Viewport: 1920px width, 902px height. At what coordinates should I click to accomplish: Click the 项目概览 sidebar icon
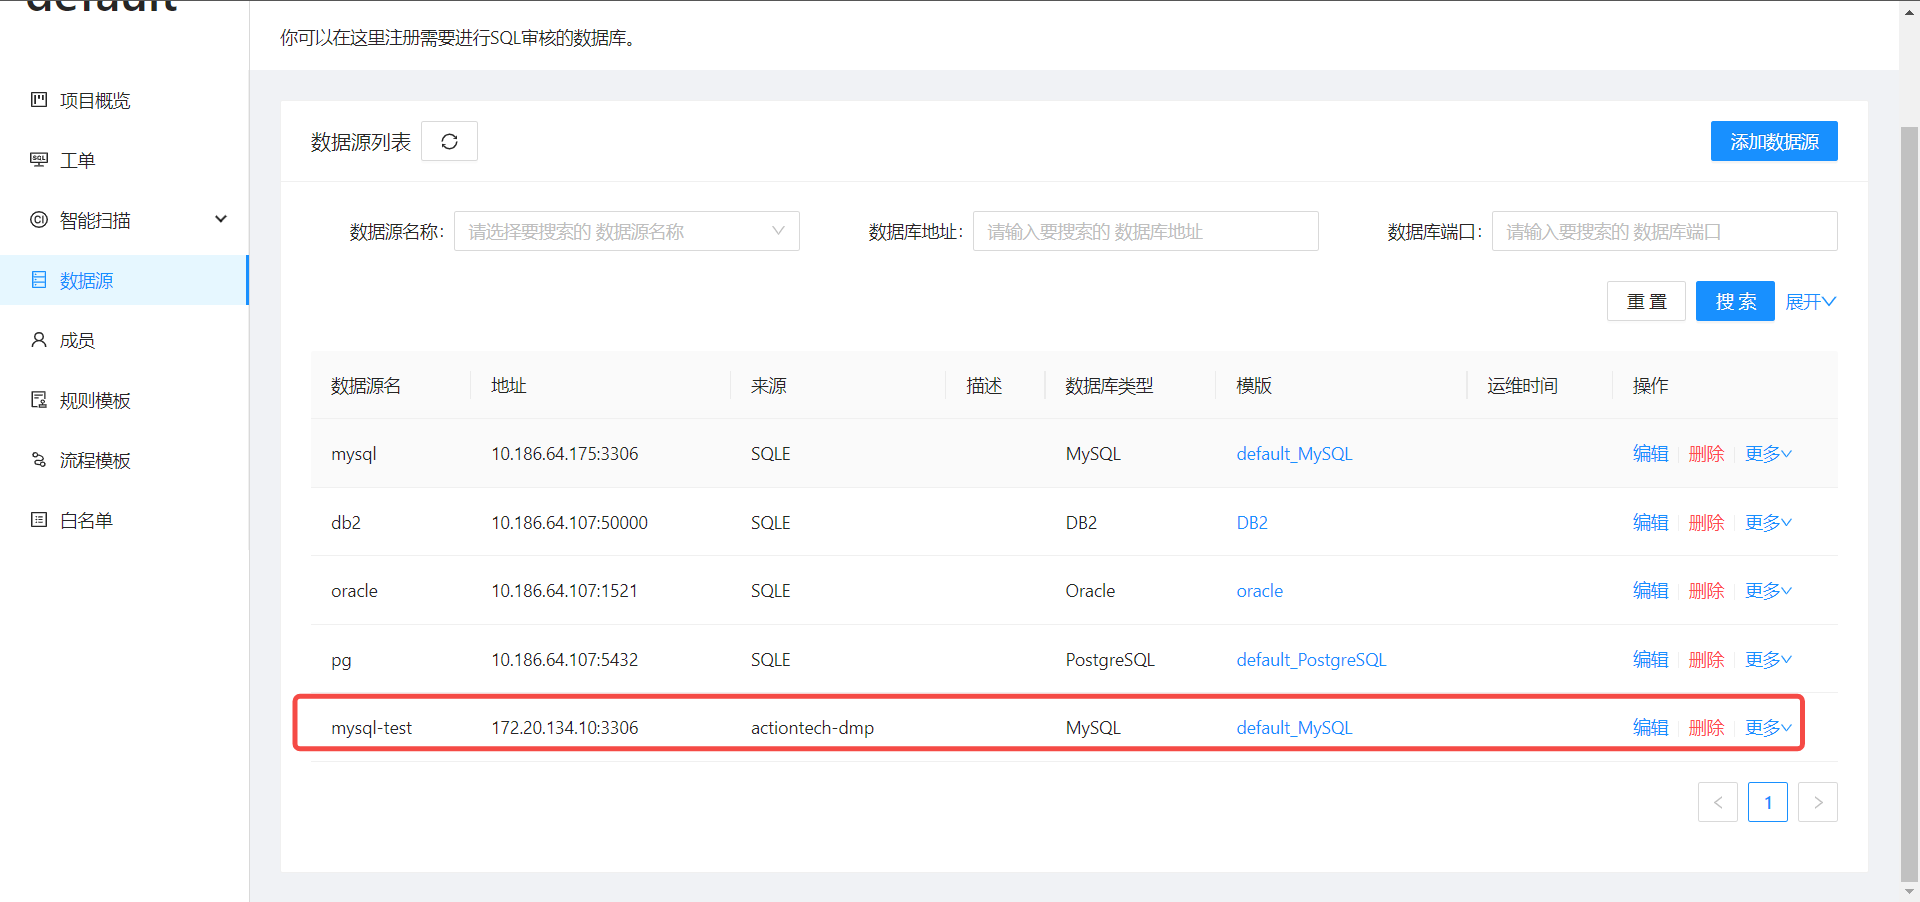tap(39, 99)
